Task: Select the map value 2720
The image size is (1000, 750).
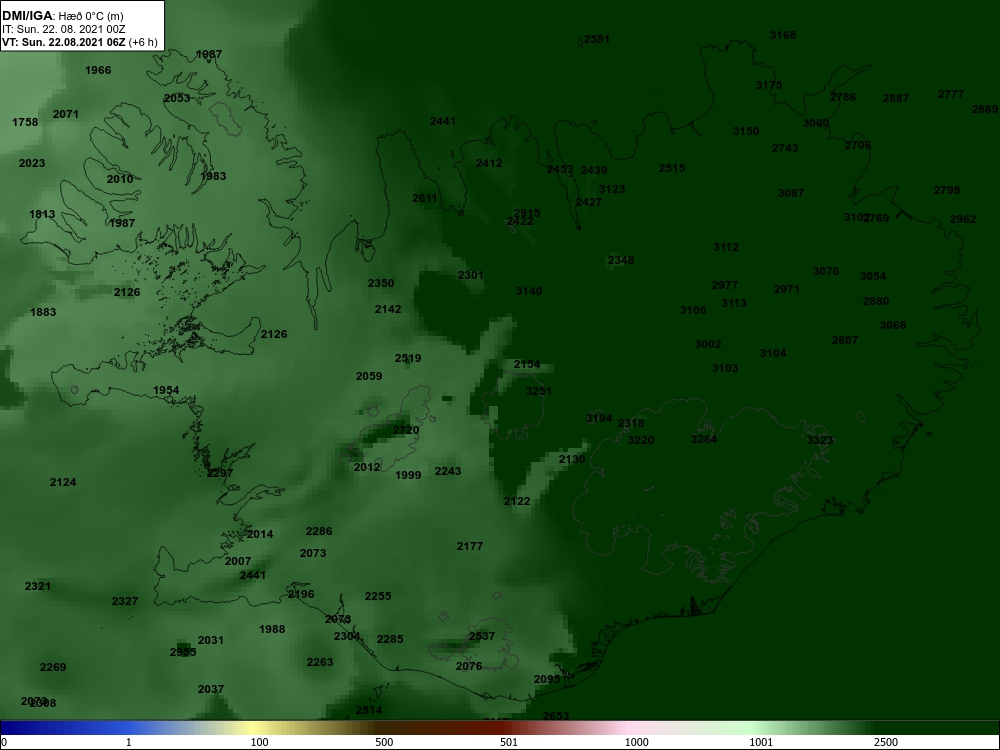Action: tap(406, 430)
